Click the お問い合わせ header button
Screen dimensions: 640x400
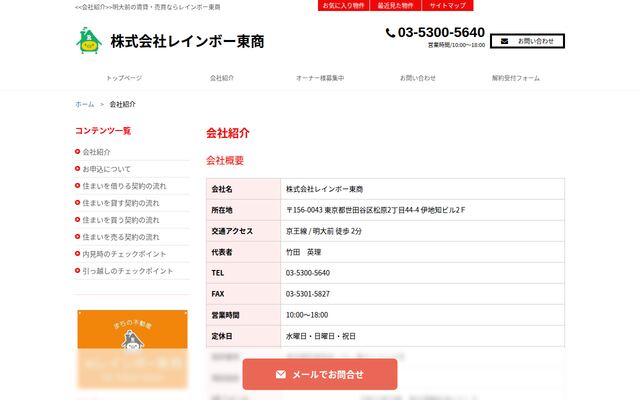(527, 41)
